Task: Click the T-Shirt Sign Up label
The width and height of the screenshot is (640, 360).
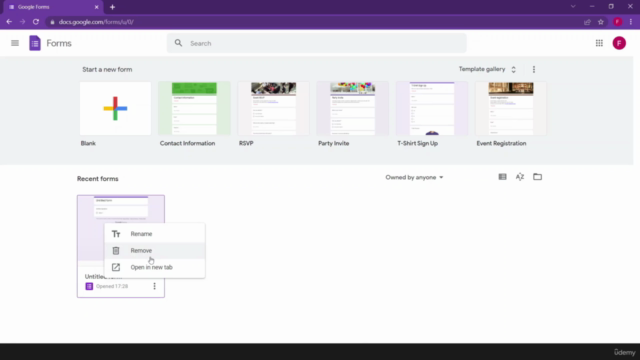Action: 418,143
